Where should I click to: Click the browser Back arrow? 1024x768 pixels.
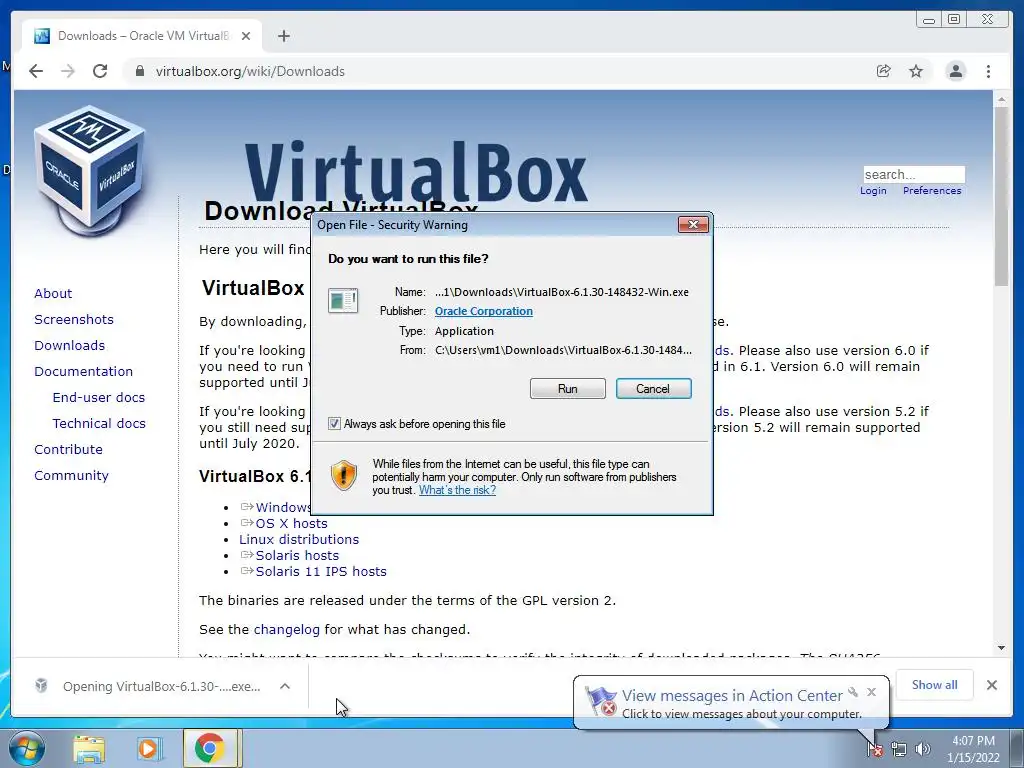(x=36, y=71)
